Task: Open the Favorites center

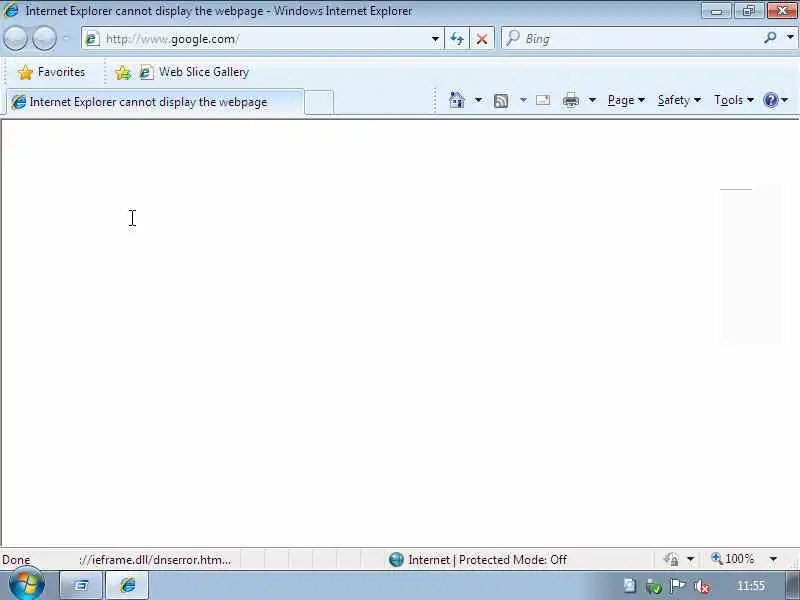Action: coord(51,72)
